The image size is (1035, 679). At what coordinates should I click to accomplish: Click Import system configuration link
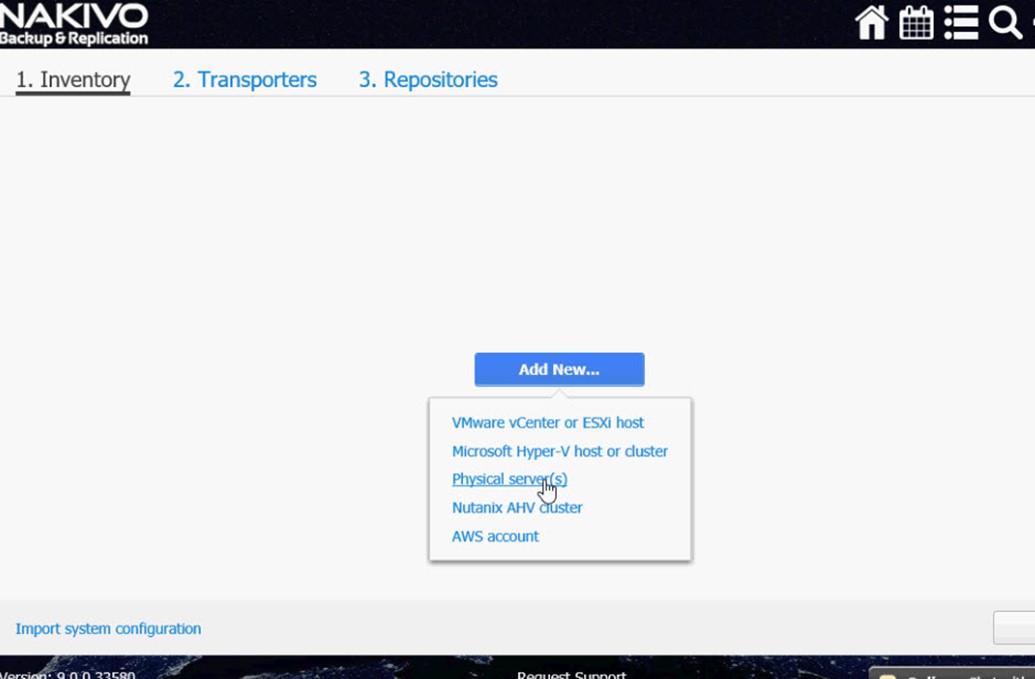[108, 629]
